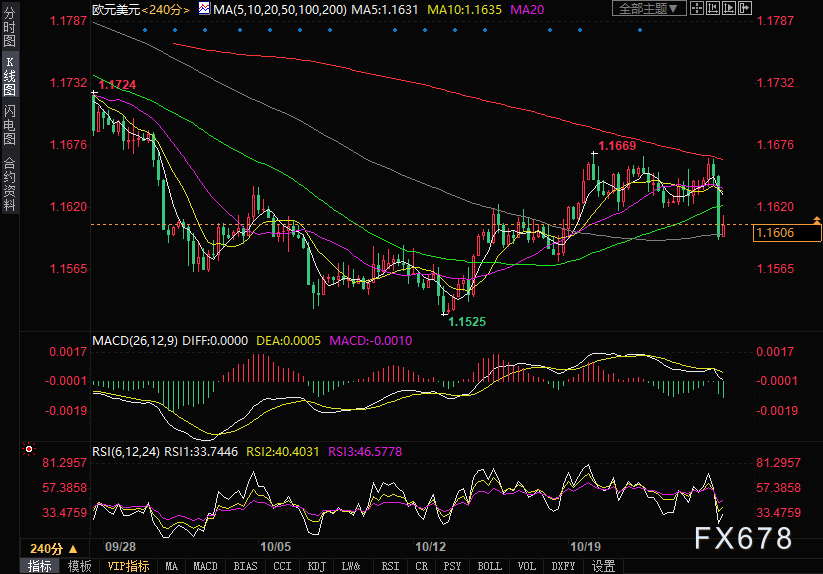The width and height of the screenshot is (823, 574).
Task: Click the chart play-forward icon at top right
Action: click(729, 8)
